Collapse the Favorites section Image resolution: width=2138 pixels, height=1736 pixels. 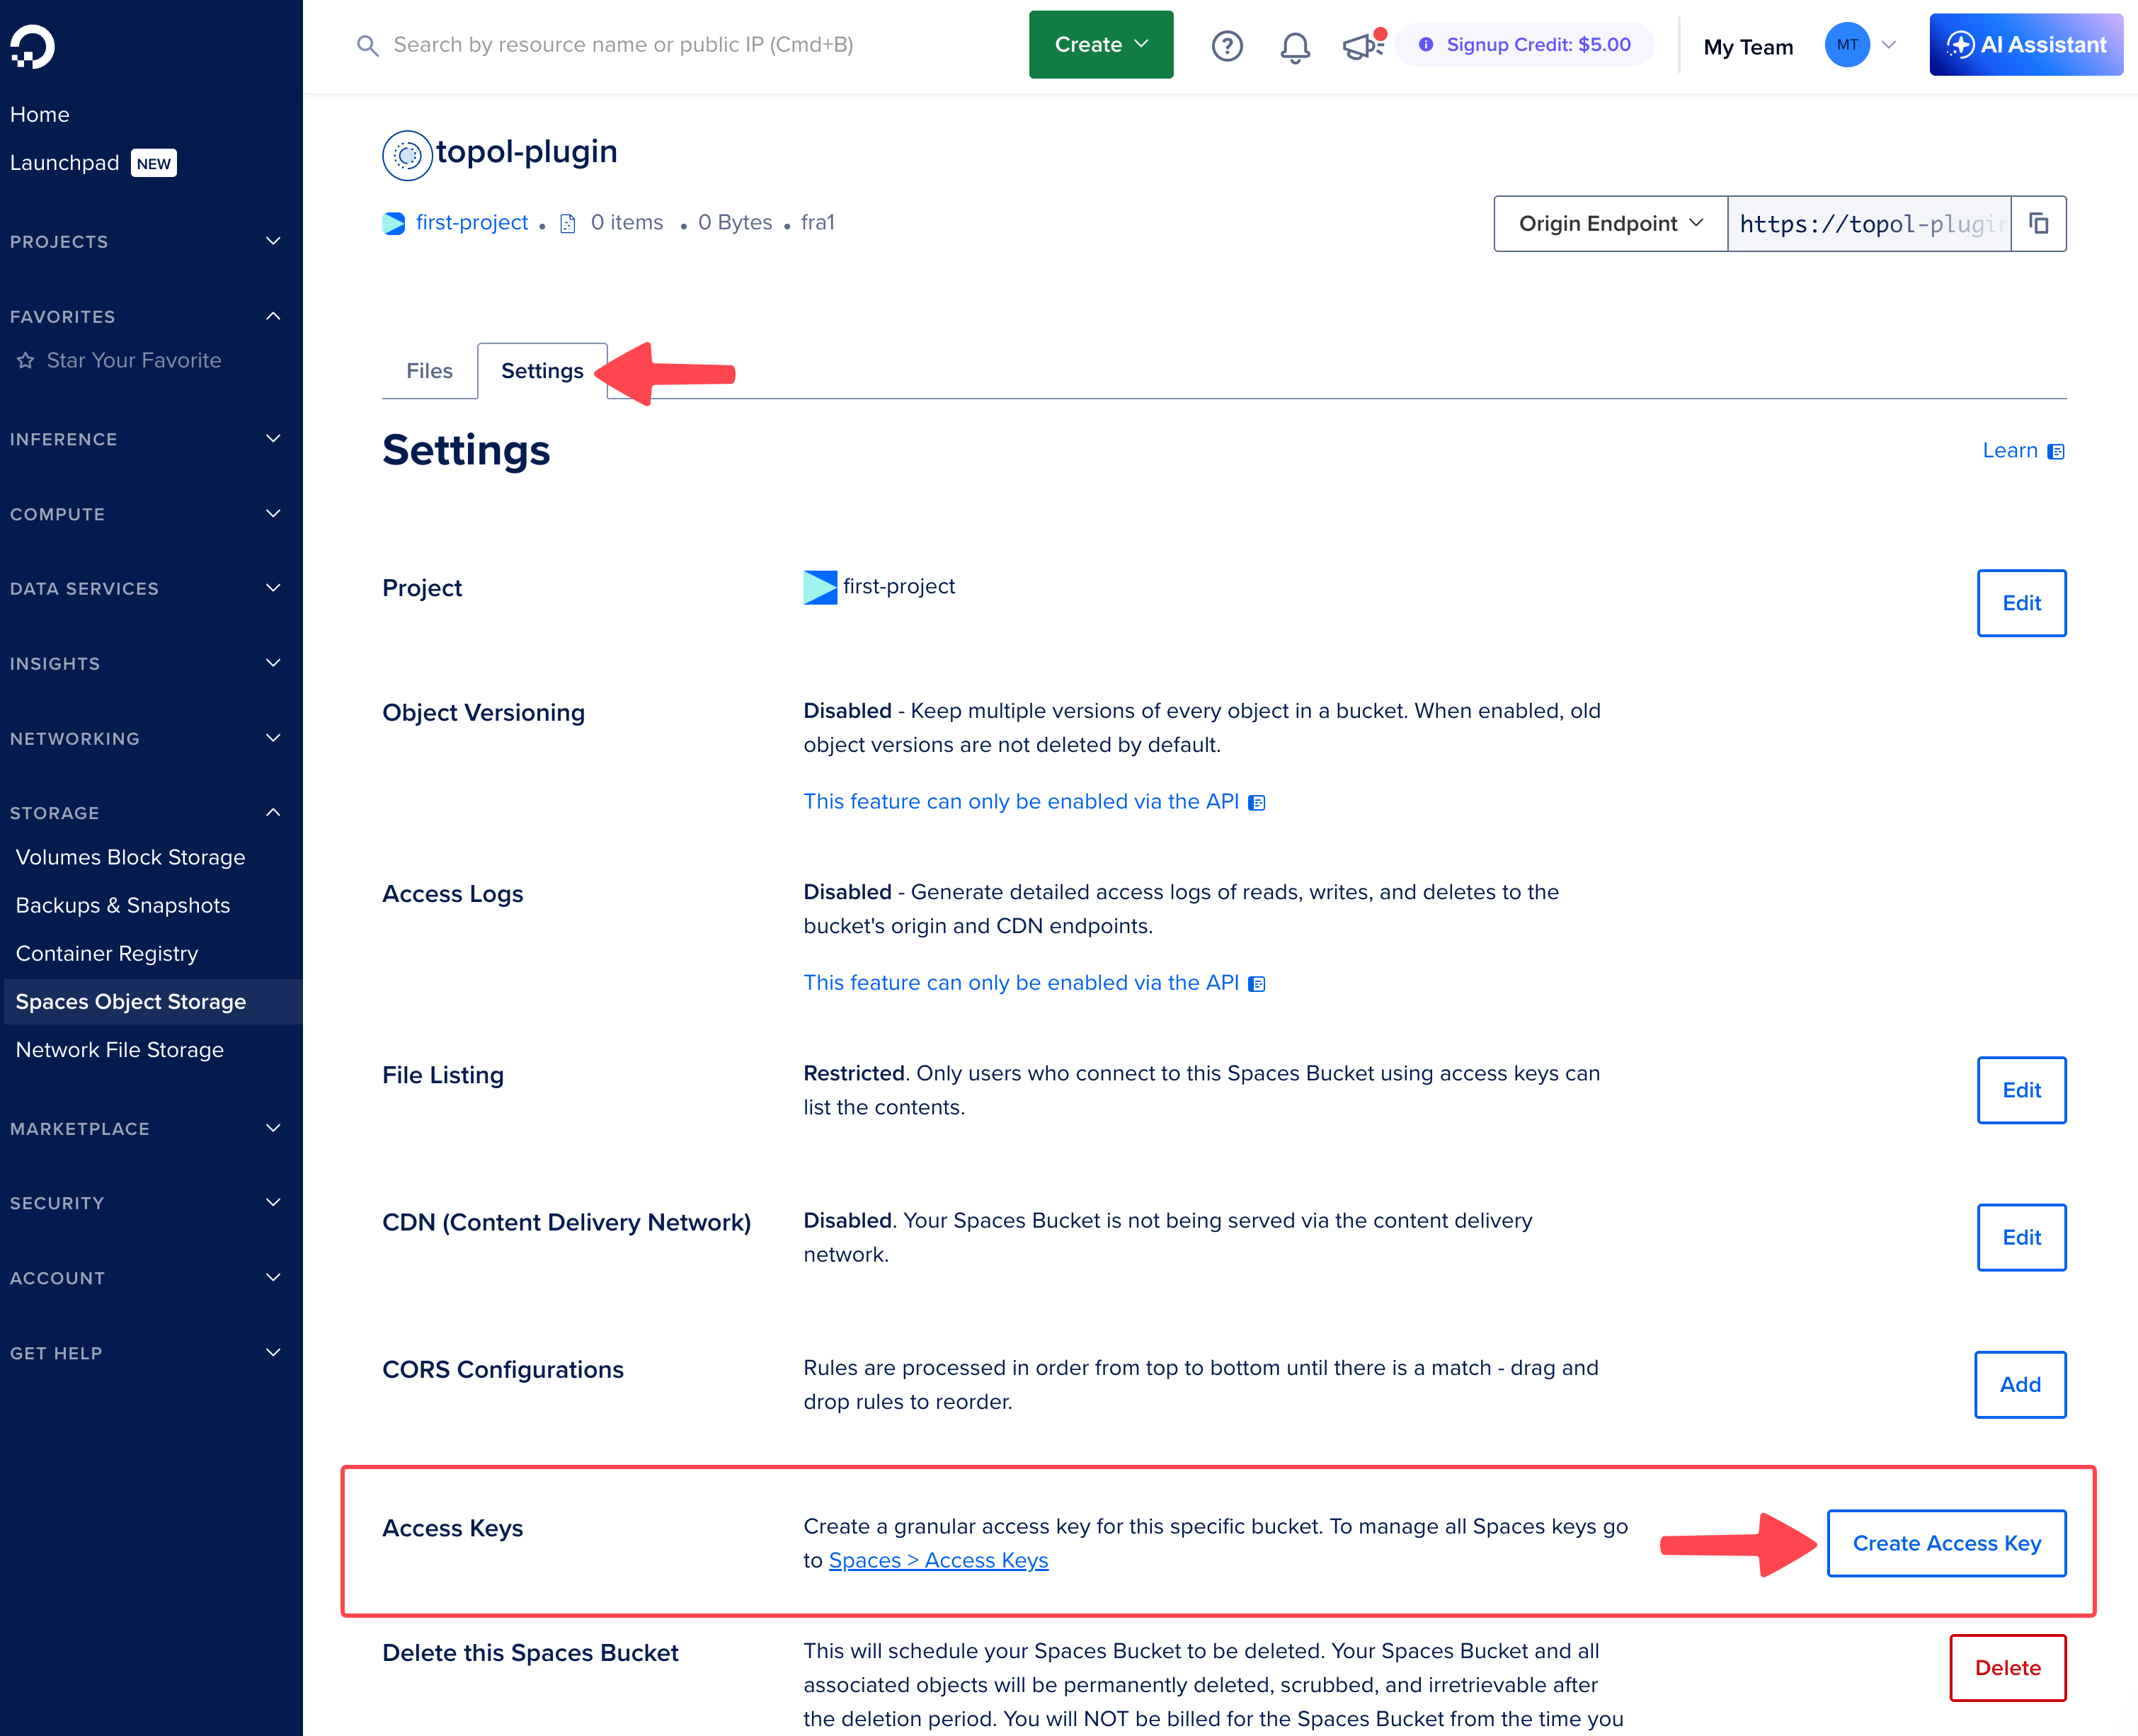[273, 317]
